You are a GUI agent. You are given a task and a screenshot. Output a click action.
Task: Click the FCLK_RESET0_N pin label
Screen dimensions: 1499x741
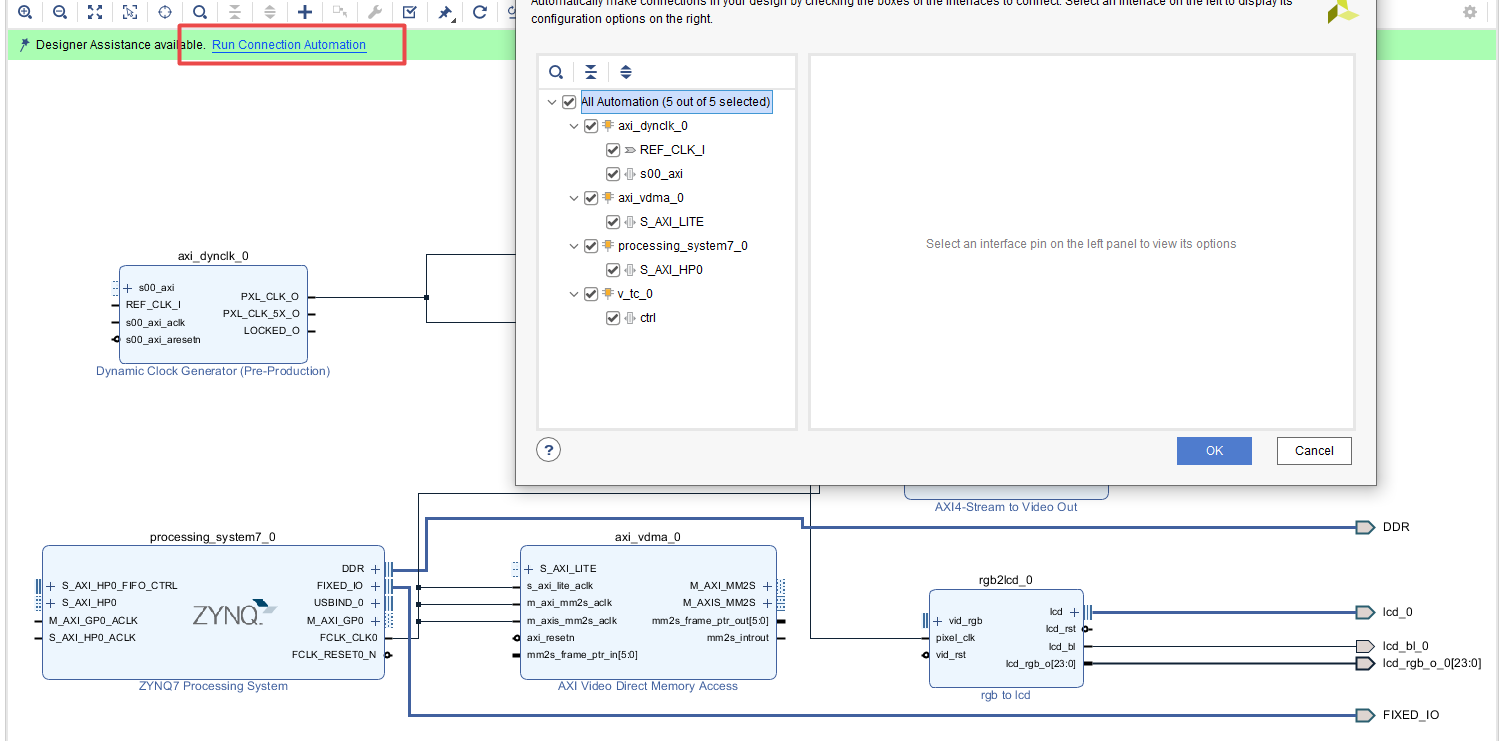(334, 655)
